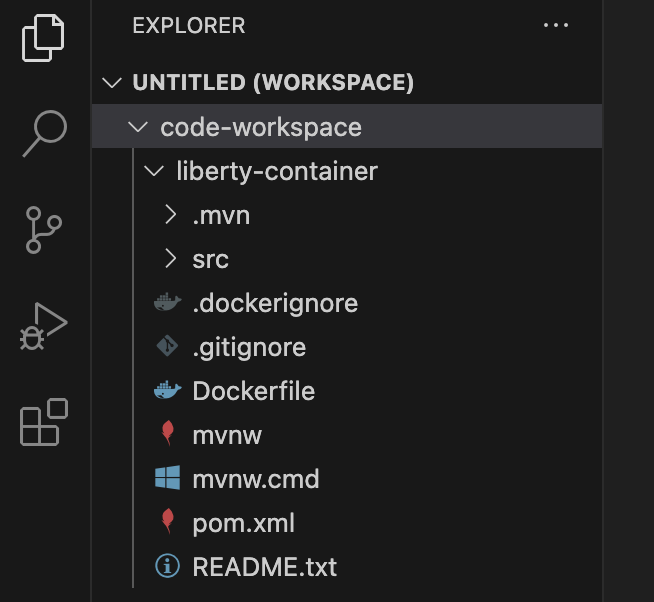Click the Windows icon beside mvnw.cmd
The image size is (654, 602).
click(x=168, y=478)
